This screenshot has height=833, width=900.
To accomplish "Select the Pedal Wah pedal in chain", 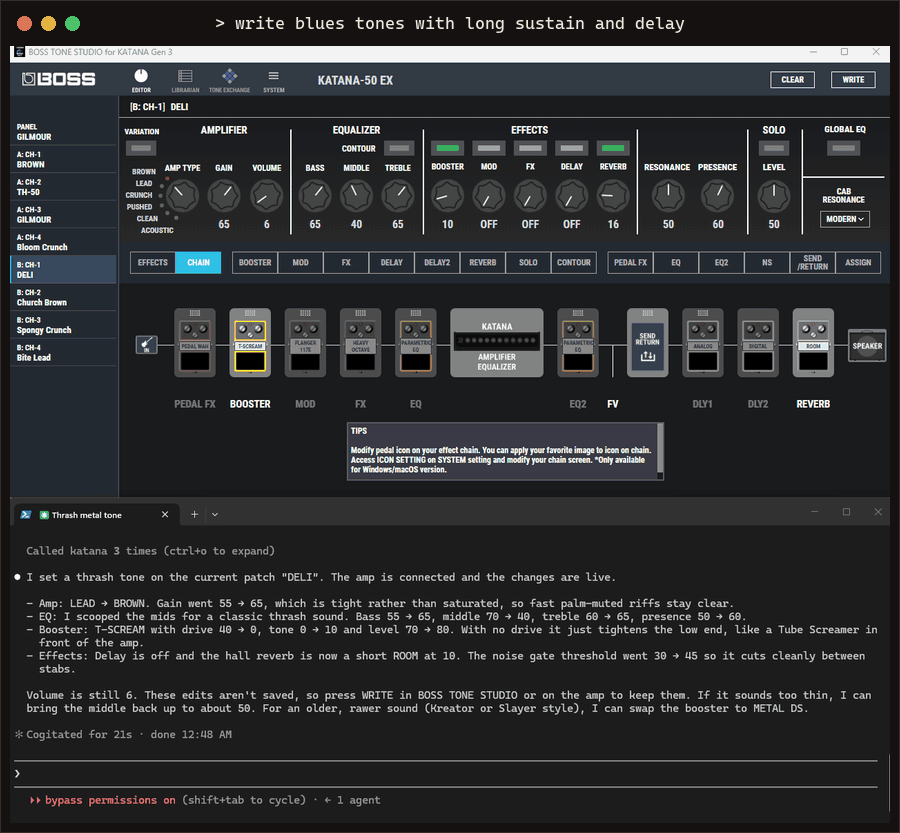I will [x=195, y=343].
